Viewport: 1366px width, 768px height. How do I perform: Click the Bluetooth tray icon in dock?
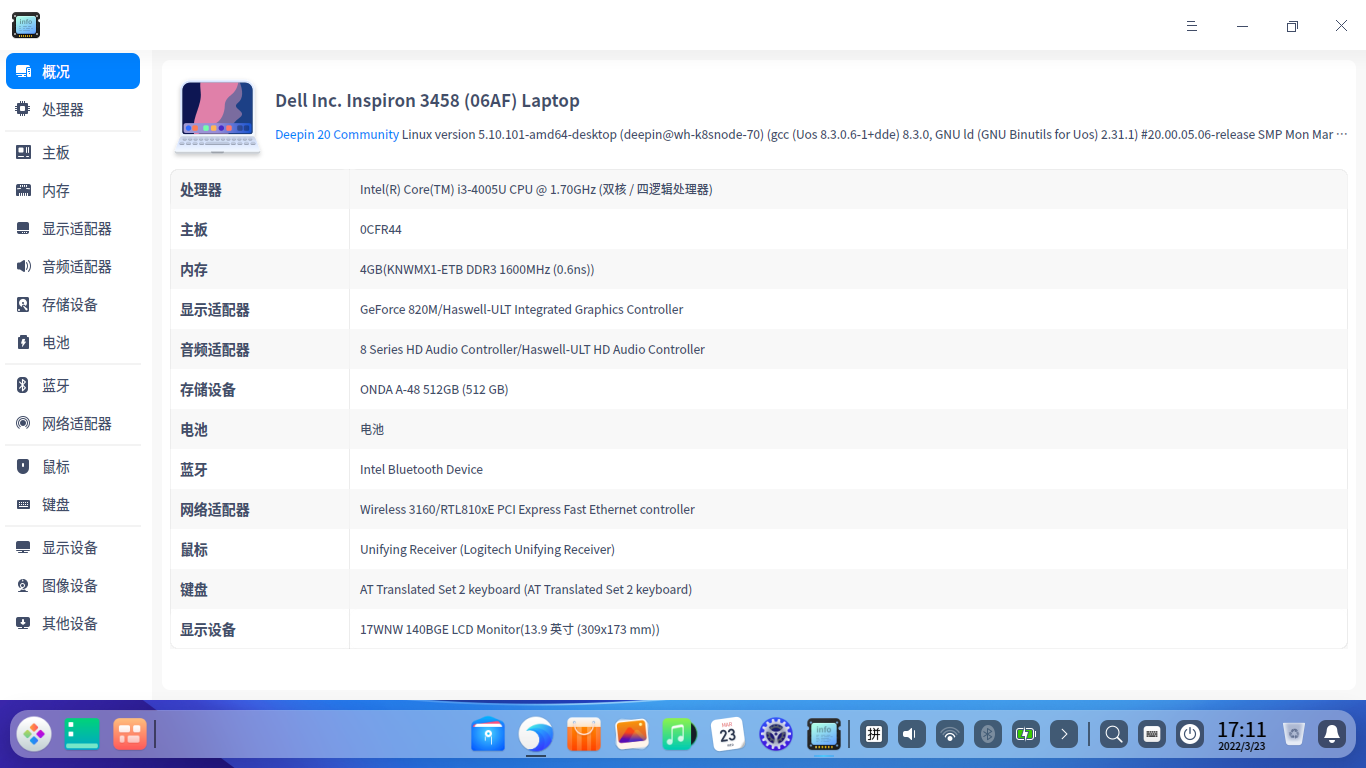click(988, 735)
